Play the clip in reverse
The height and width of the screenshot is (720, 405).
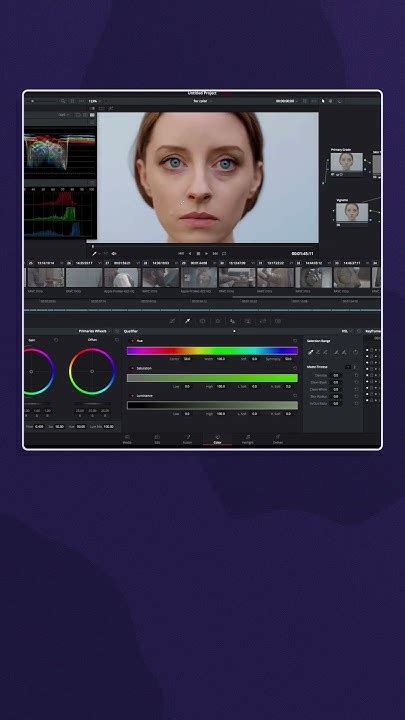tap(190, 253)
